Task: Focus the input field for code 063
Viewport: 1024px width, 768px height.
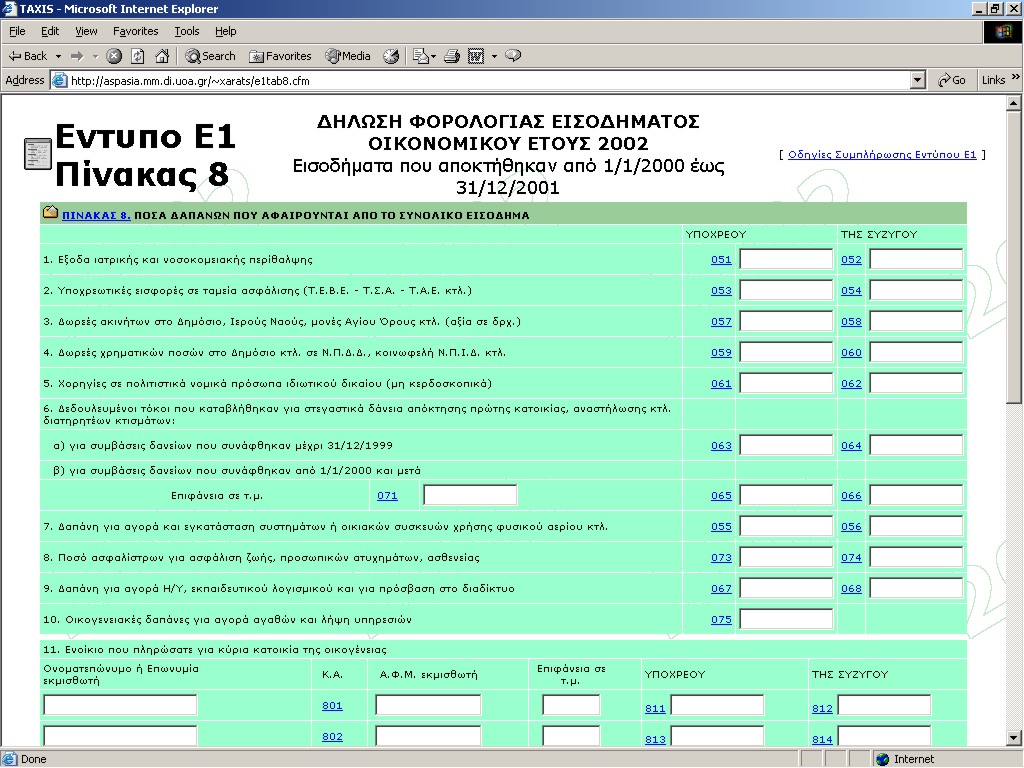Action: [x=786, y=445]
